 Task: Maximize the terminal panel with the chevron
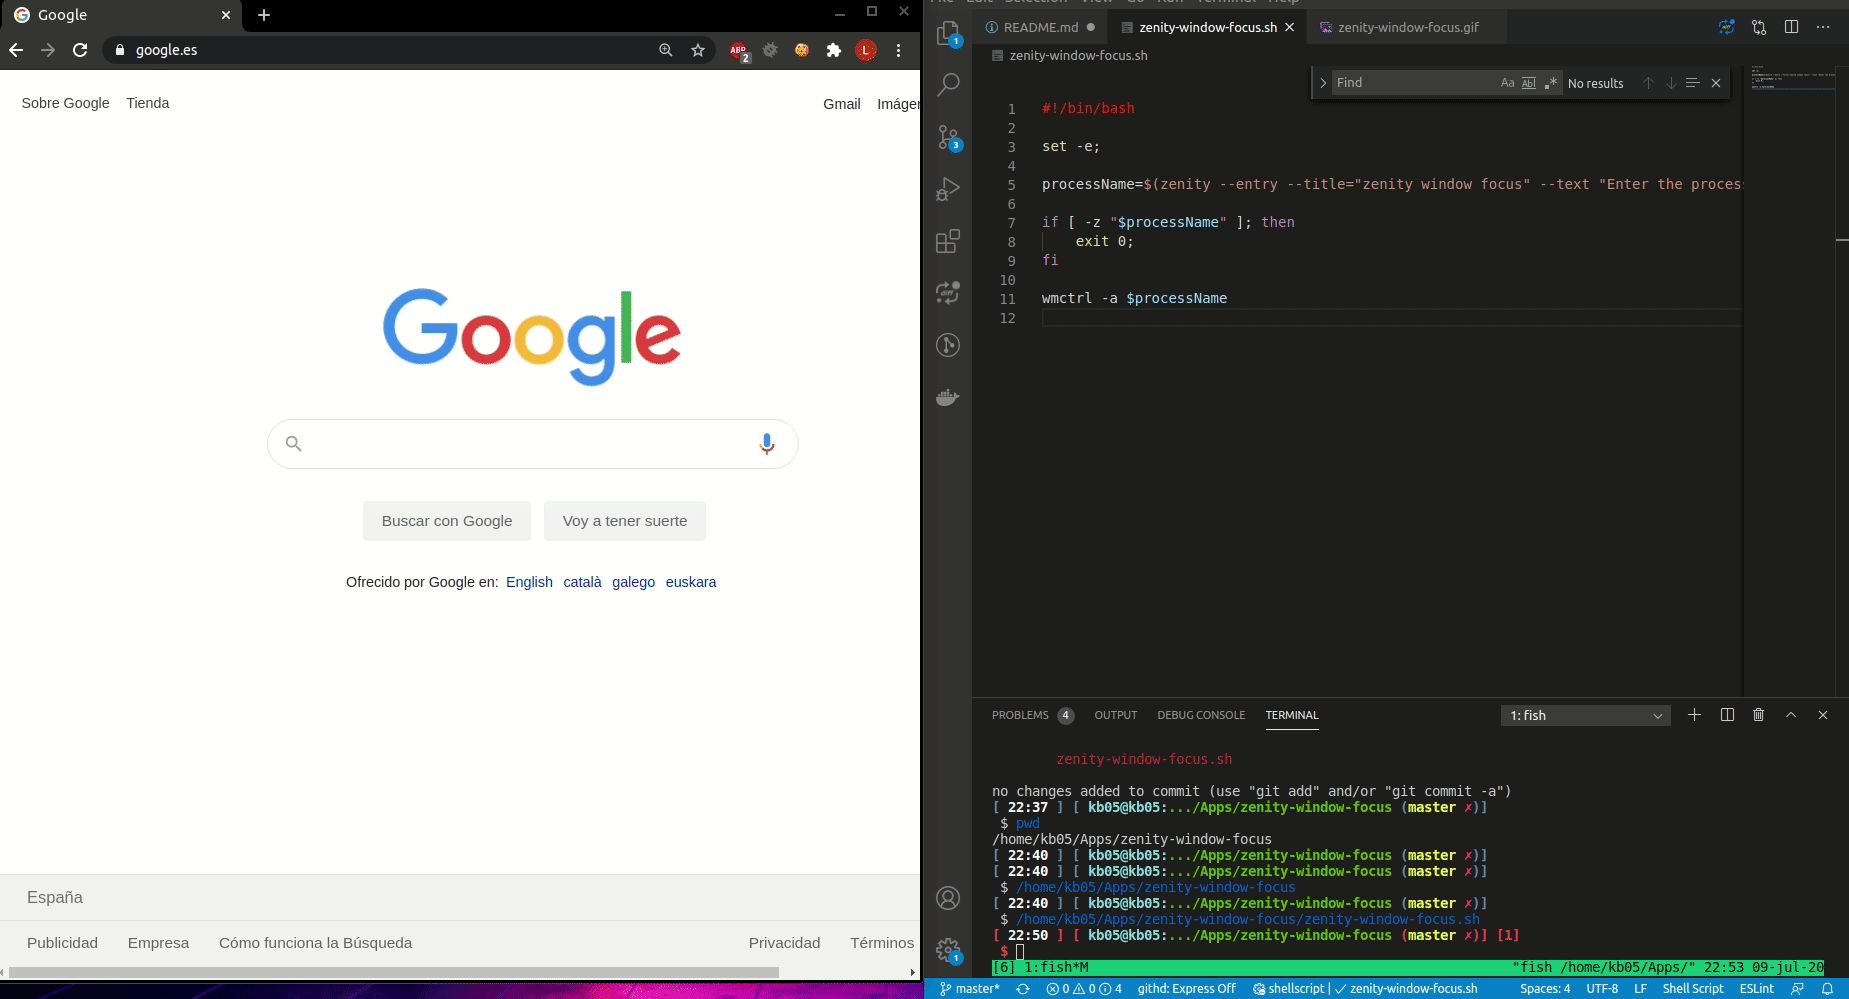(x=1791, y=715)
